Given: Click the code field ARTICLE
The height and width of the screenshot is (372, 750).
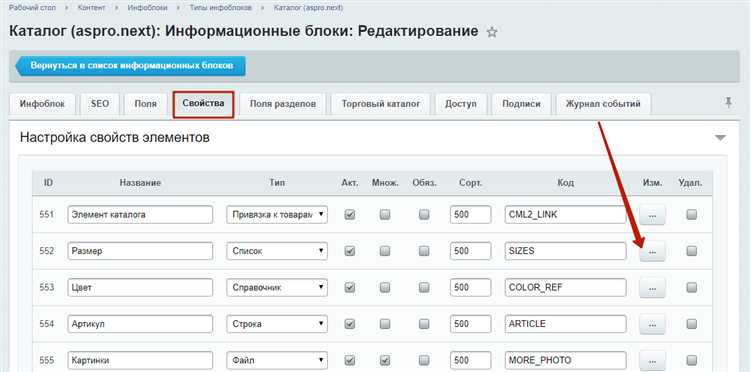Looking at the screenshot, I should tap(565, 324).
